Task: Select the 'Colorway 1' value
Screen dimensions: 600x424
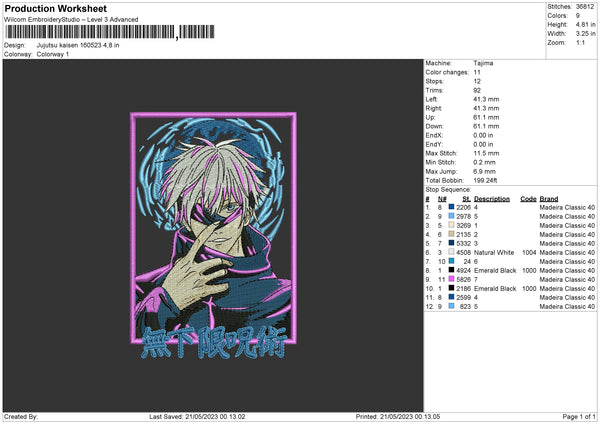Action: pos(53,54)
